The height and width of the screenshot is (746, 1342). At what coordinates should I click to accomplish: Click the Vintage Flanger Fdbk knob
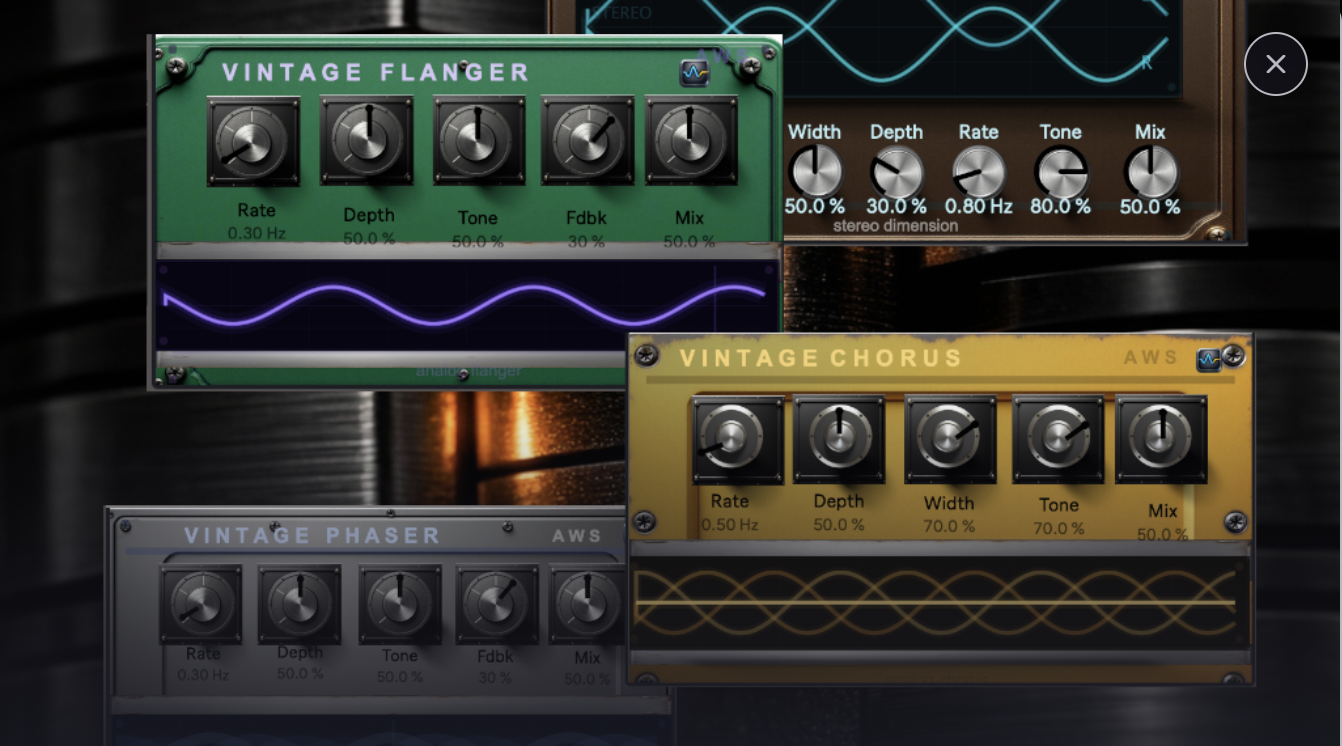[x=587, y=140]
